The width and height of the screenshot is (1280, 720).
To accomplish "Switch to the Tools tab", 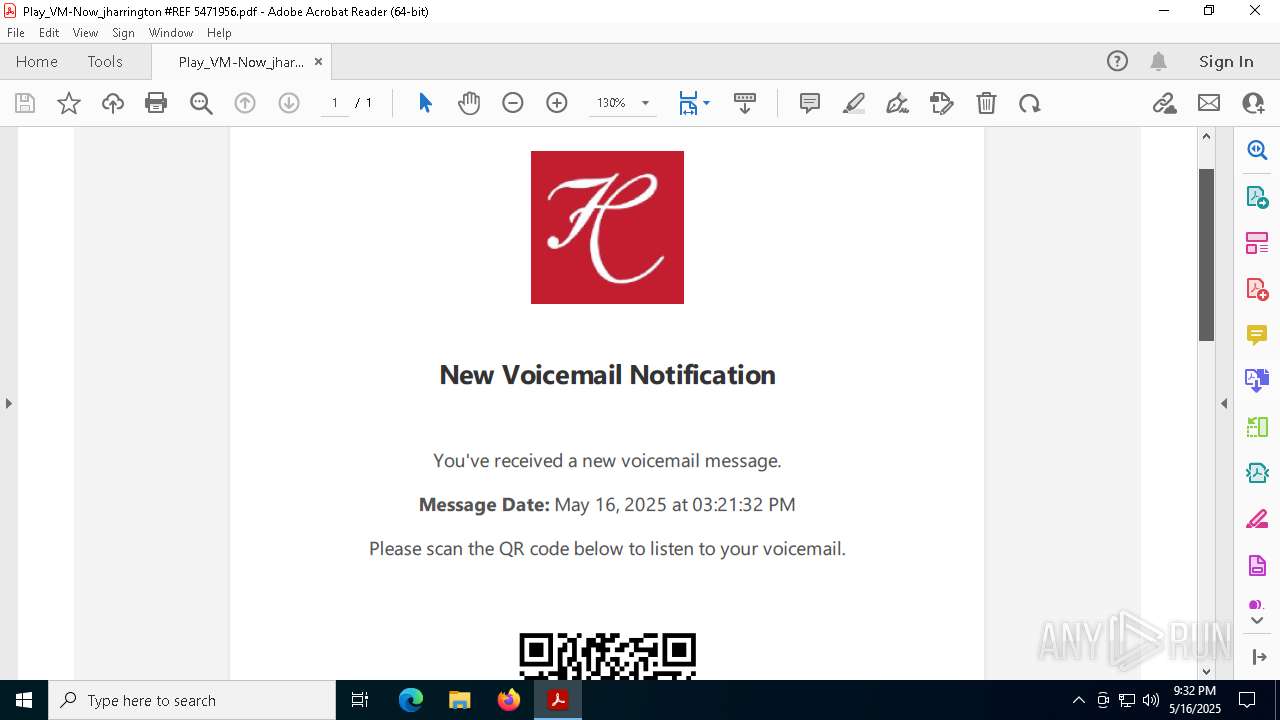I will point(105,61).
